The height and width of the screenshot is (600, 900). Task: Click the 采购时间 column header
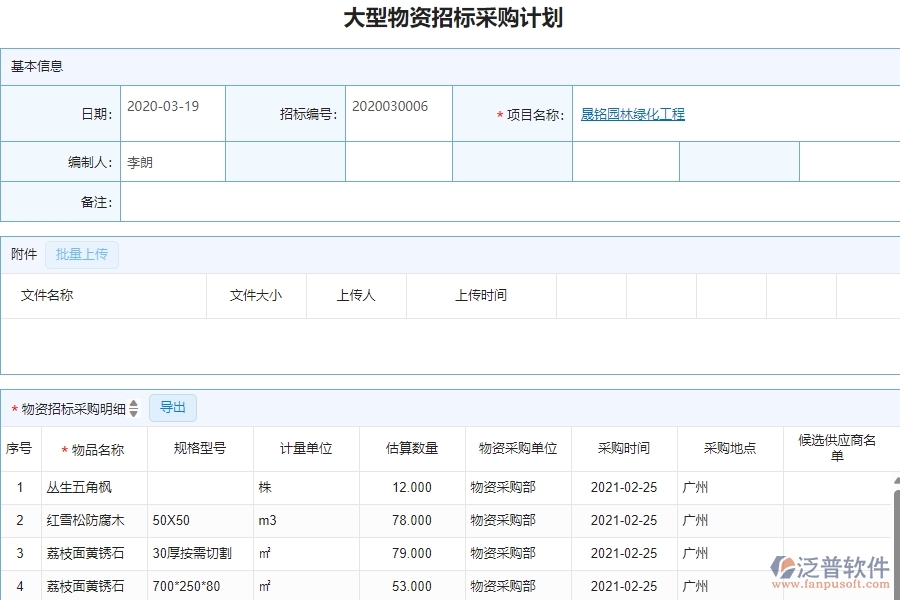(x=623, y=449)
